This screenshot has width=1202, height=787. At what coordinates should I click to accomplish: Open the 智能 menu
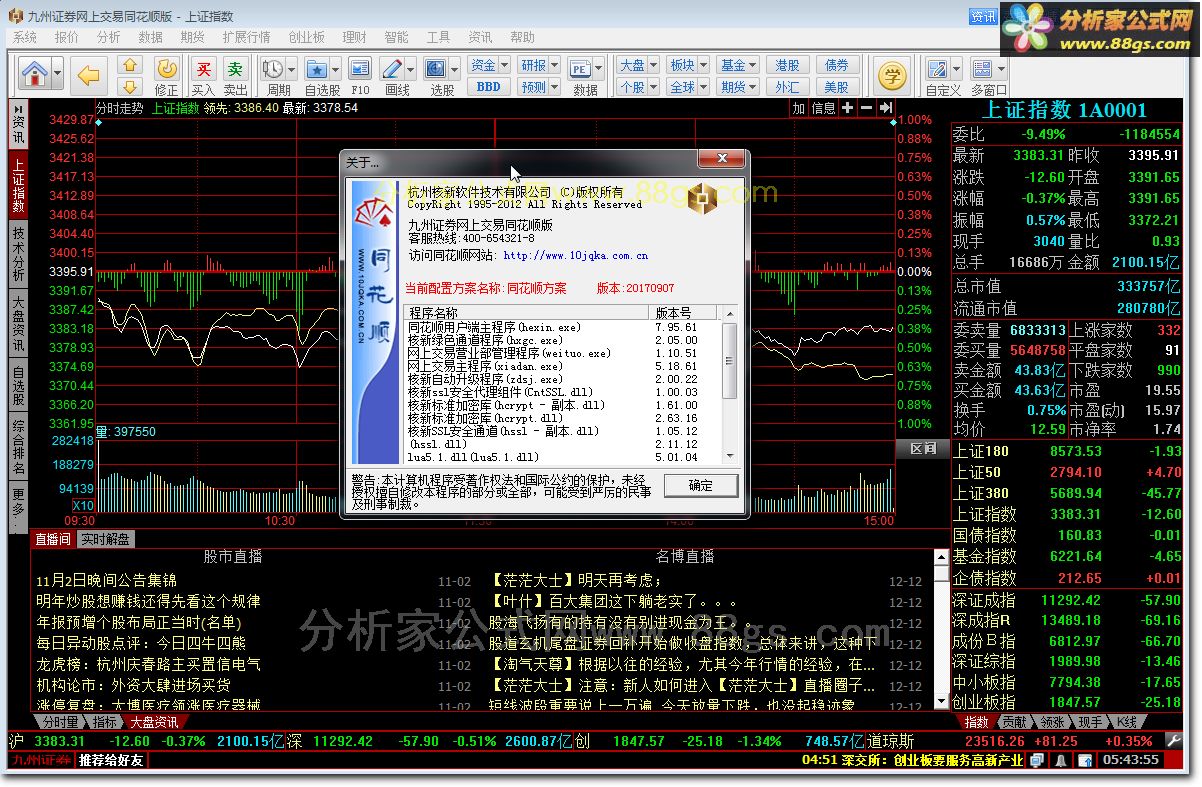(x=396, y=37)
